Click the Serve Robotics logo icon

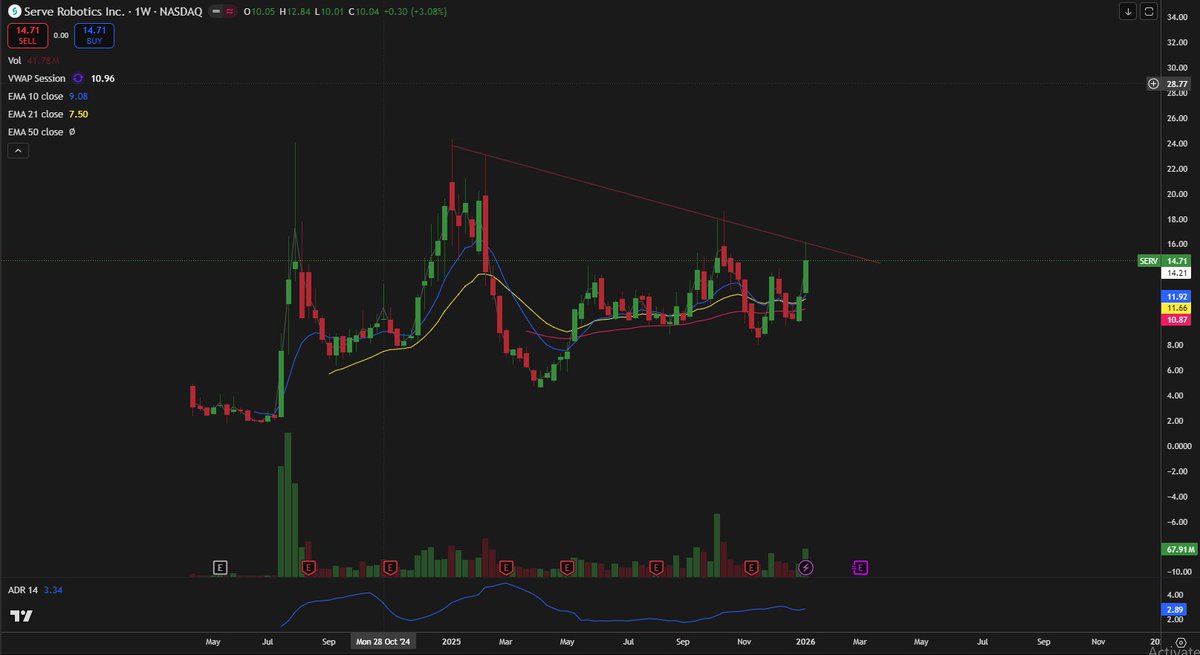(14, 11)
